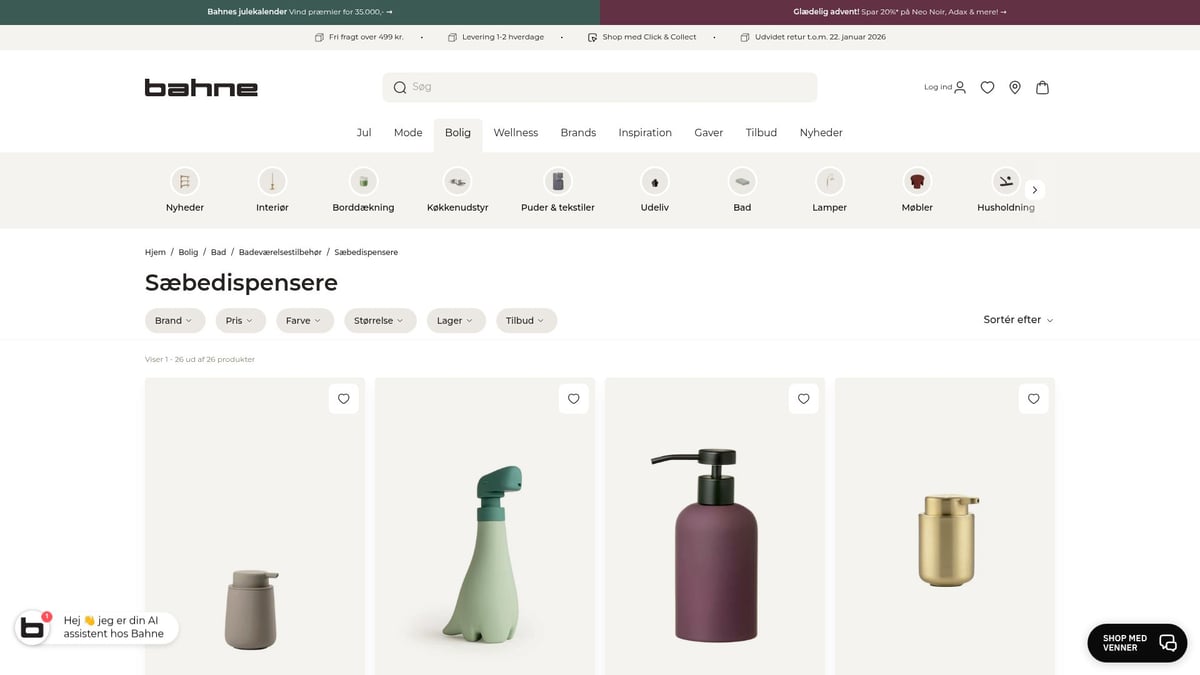The width and height of the screenshot is (1200, 675).
Task: Click the Søg search field
Action: [600, 87]
